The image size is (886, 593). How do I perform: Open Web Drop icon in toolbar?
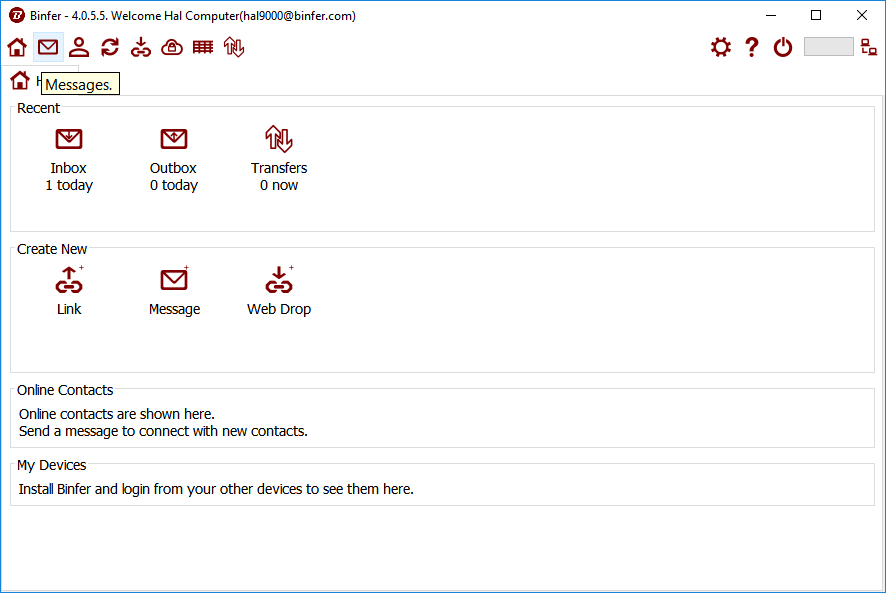click(141, 47)
